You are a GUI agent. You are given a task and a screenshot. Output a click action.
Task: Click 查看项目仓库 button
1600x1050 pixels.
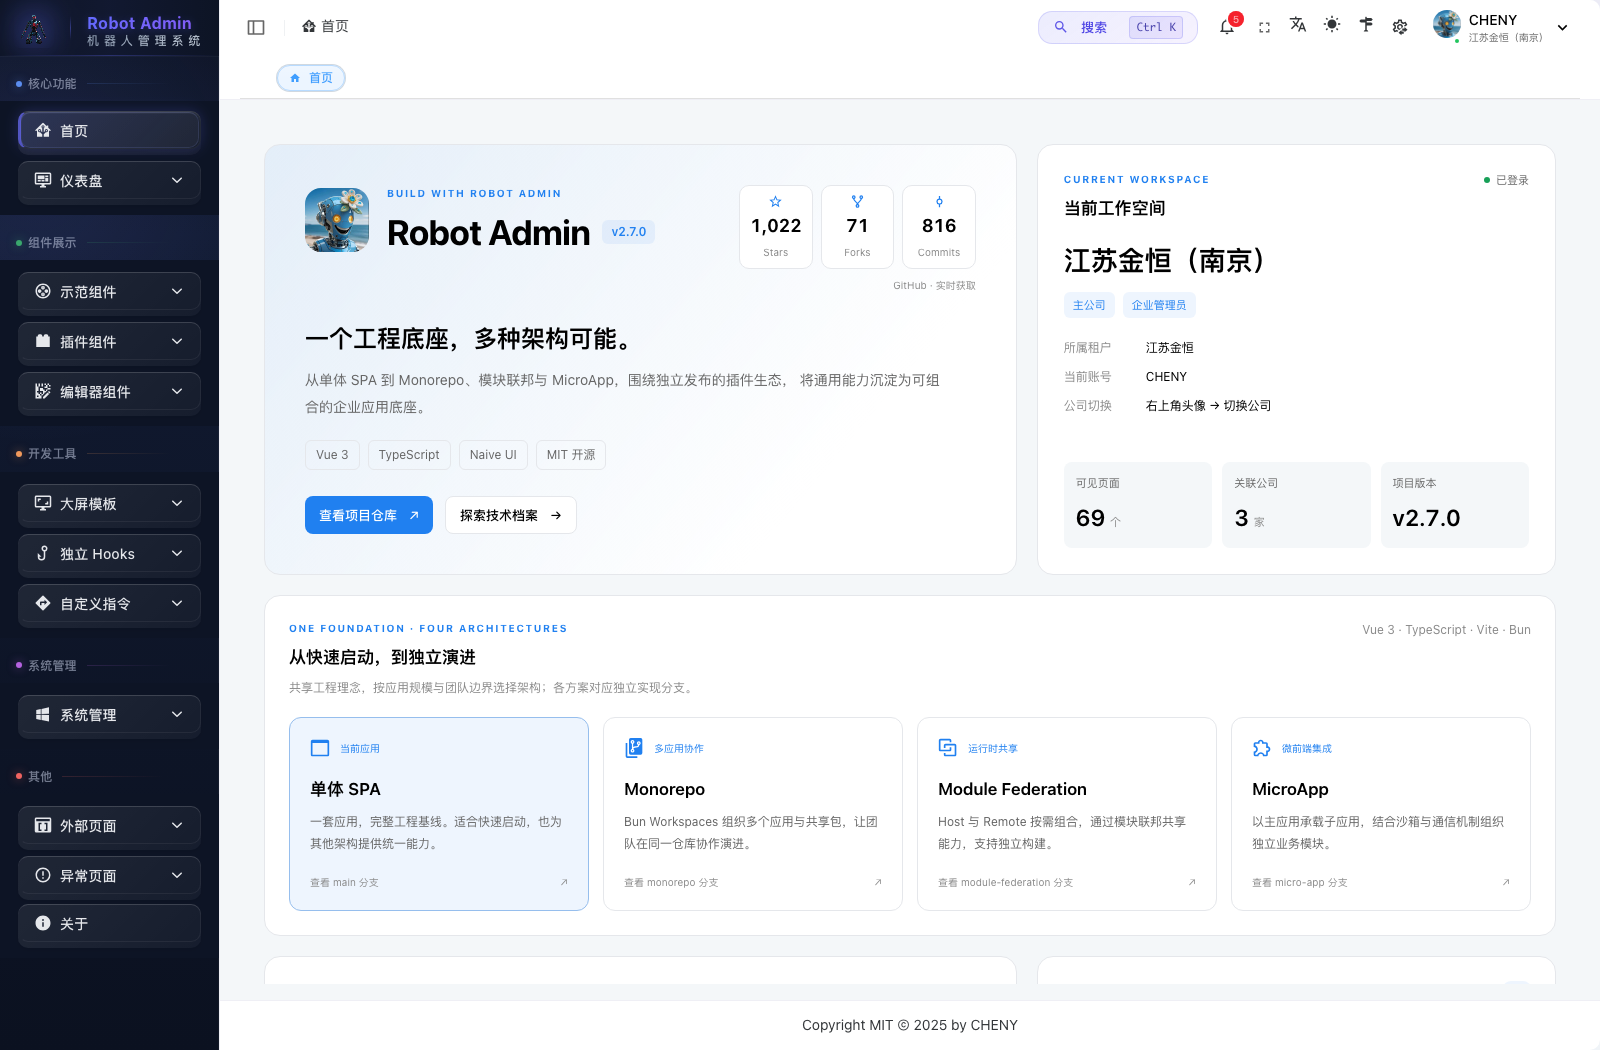pyautogui.click(x=369, y=515)
